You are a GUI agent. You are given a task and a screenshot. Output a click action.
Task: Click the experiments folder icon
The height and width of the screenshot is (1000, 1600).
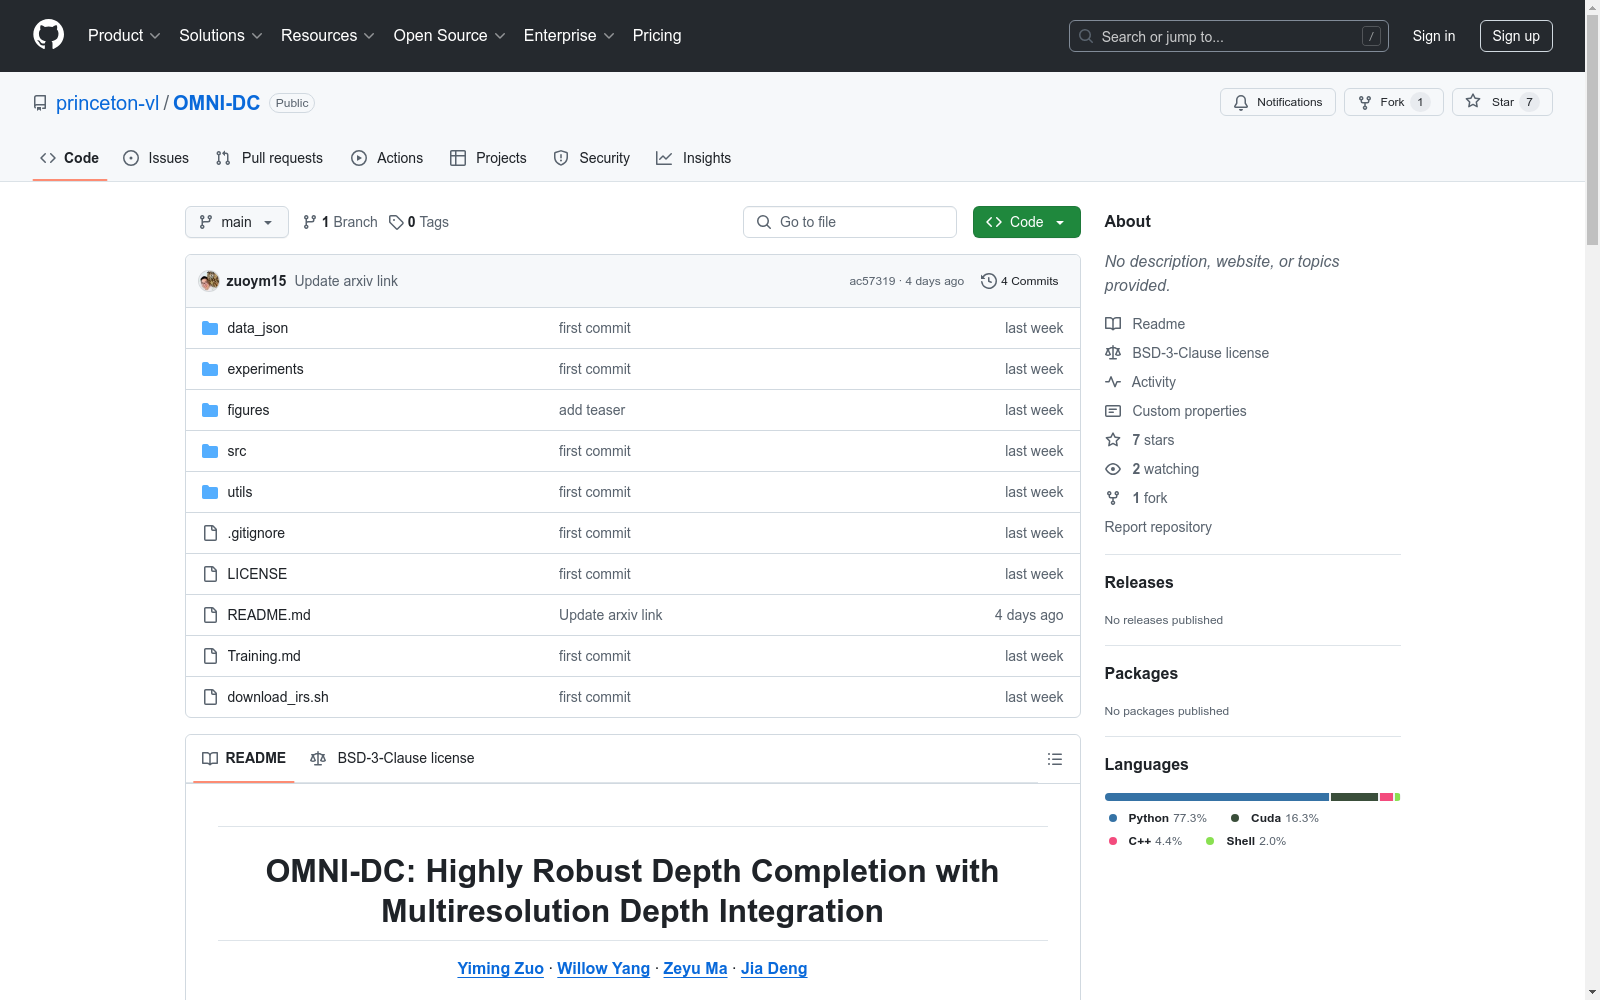(210, 369)
